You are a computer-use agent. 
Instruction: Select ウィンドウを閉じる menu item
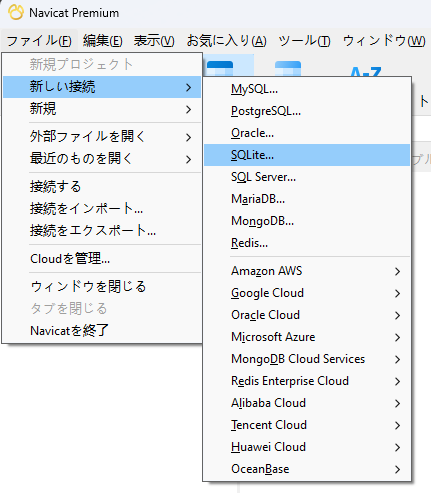coord(102,287)
